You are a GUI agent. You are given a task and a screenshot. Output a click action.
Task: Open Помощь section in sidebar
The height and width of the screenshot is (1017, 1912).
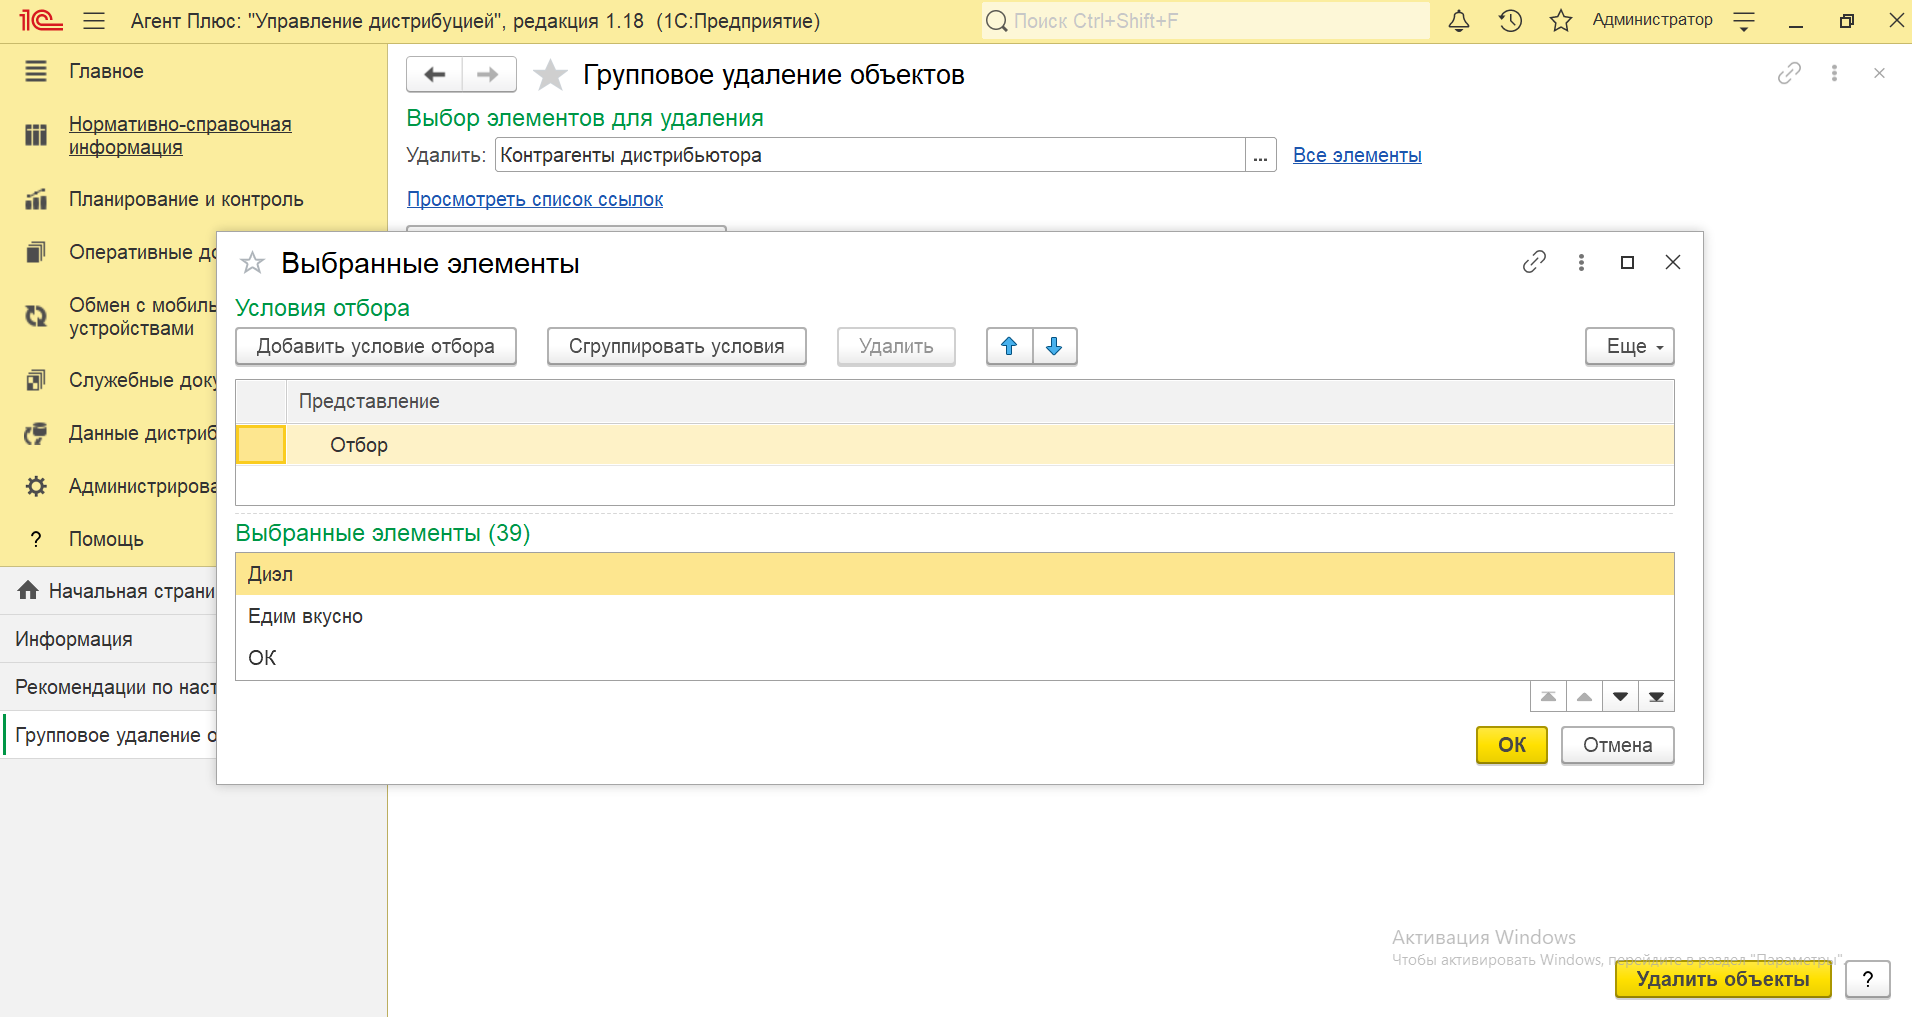(x=106, y=539)
